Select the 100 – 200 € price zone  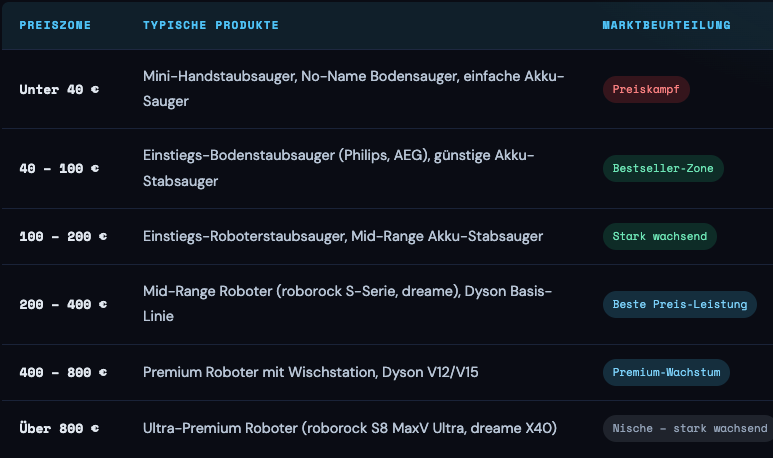[x=63, y=237]
